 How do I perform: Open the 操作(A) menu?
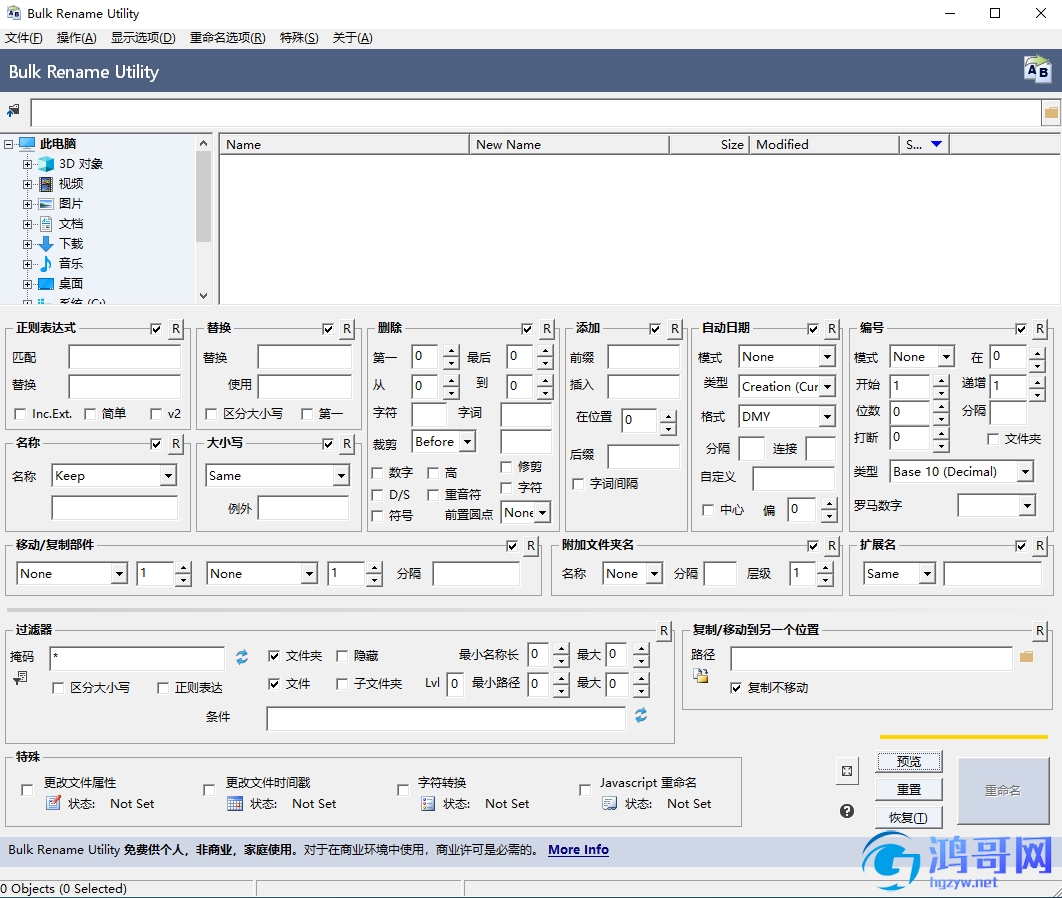pos(77,38)
